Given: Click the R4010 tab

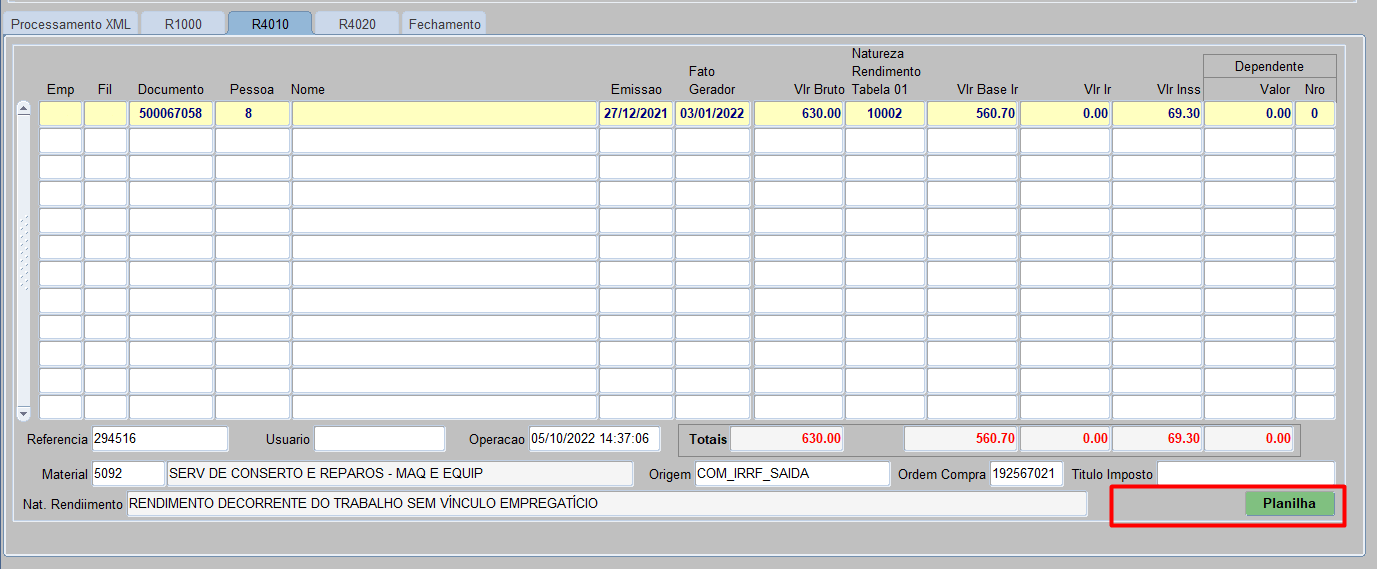Looking at the screenshot, I should (270, 24).
